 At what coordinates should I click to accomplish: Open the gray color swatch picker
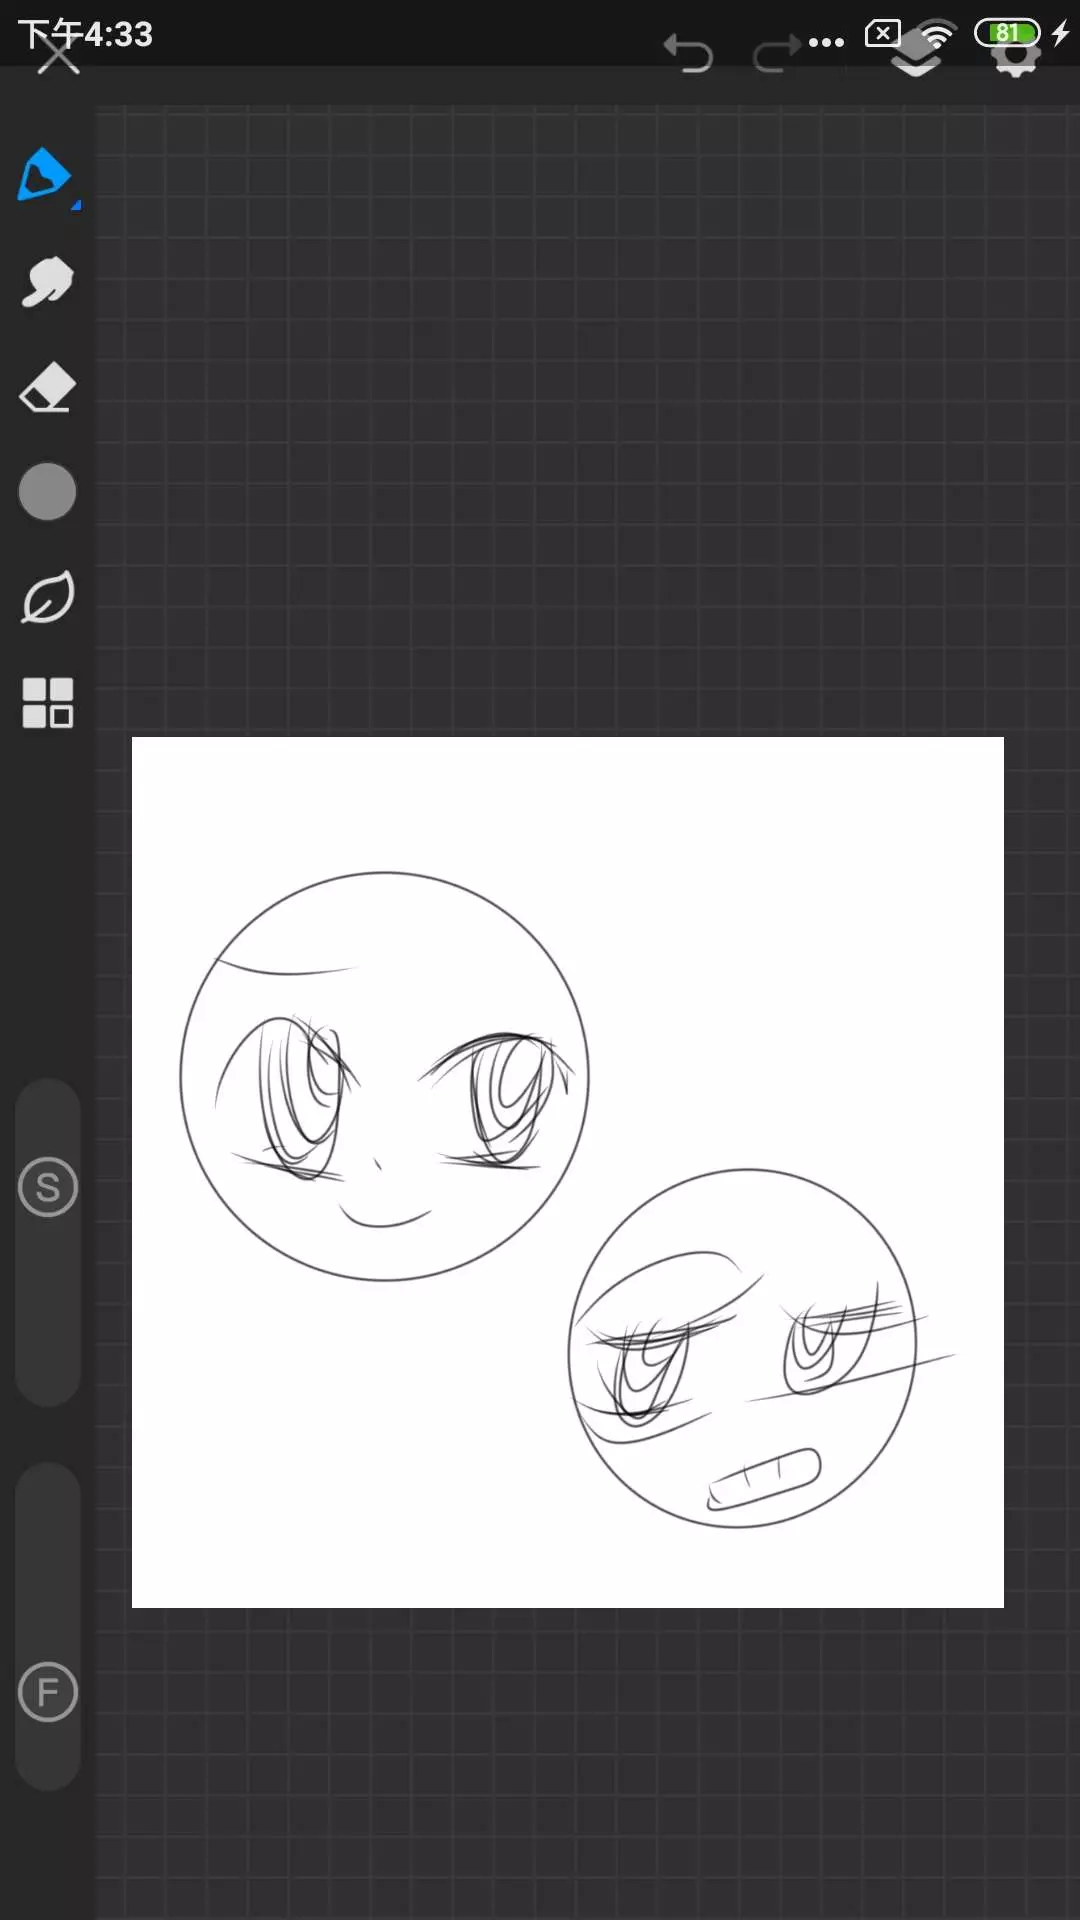47,491
